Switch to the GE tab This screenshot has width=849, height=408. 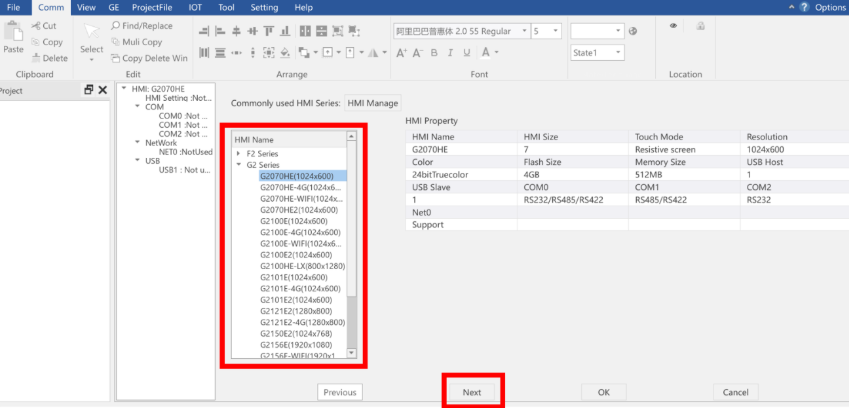[114, 8]
